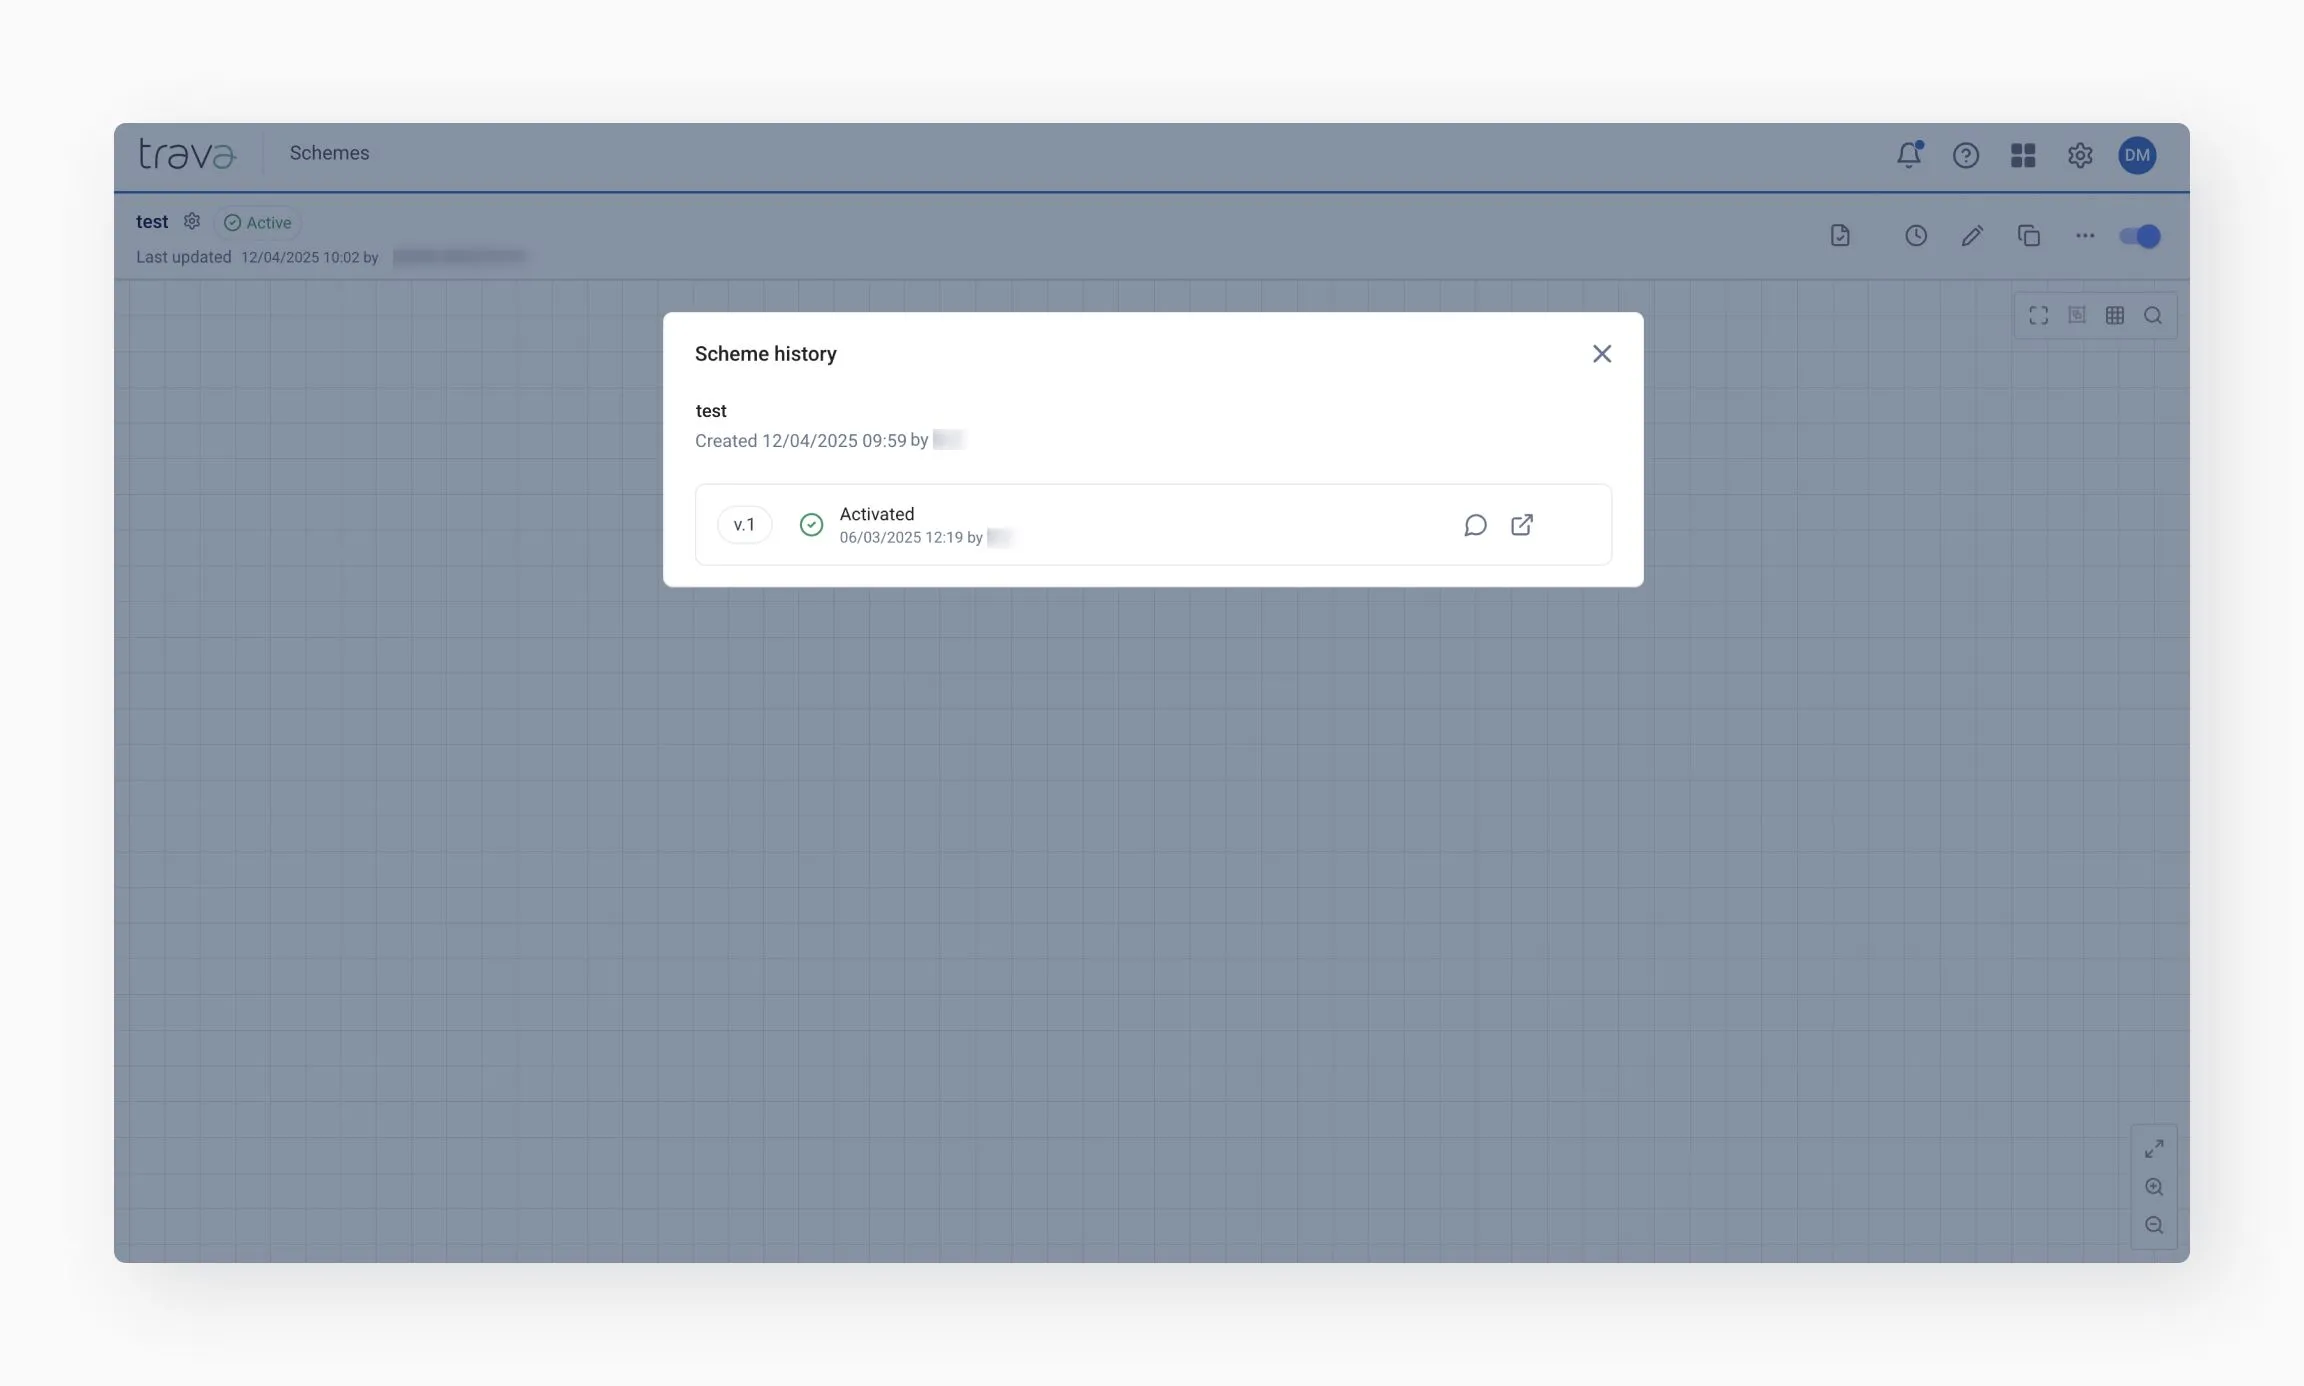Screen dimensions: 2304x1386
Task: Toggle the canvas grid view icon
Action: tap(2115, 316)
